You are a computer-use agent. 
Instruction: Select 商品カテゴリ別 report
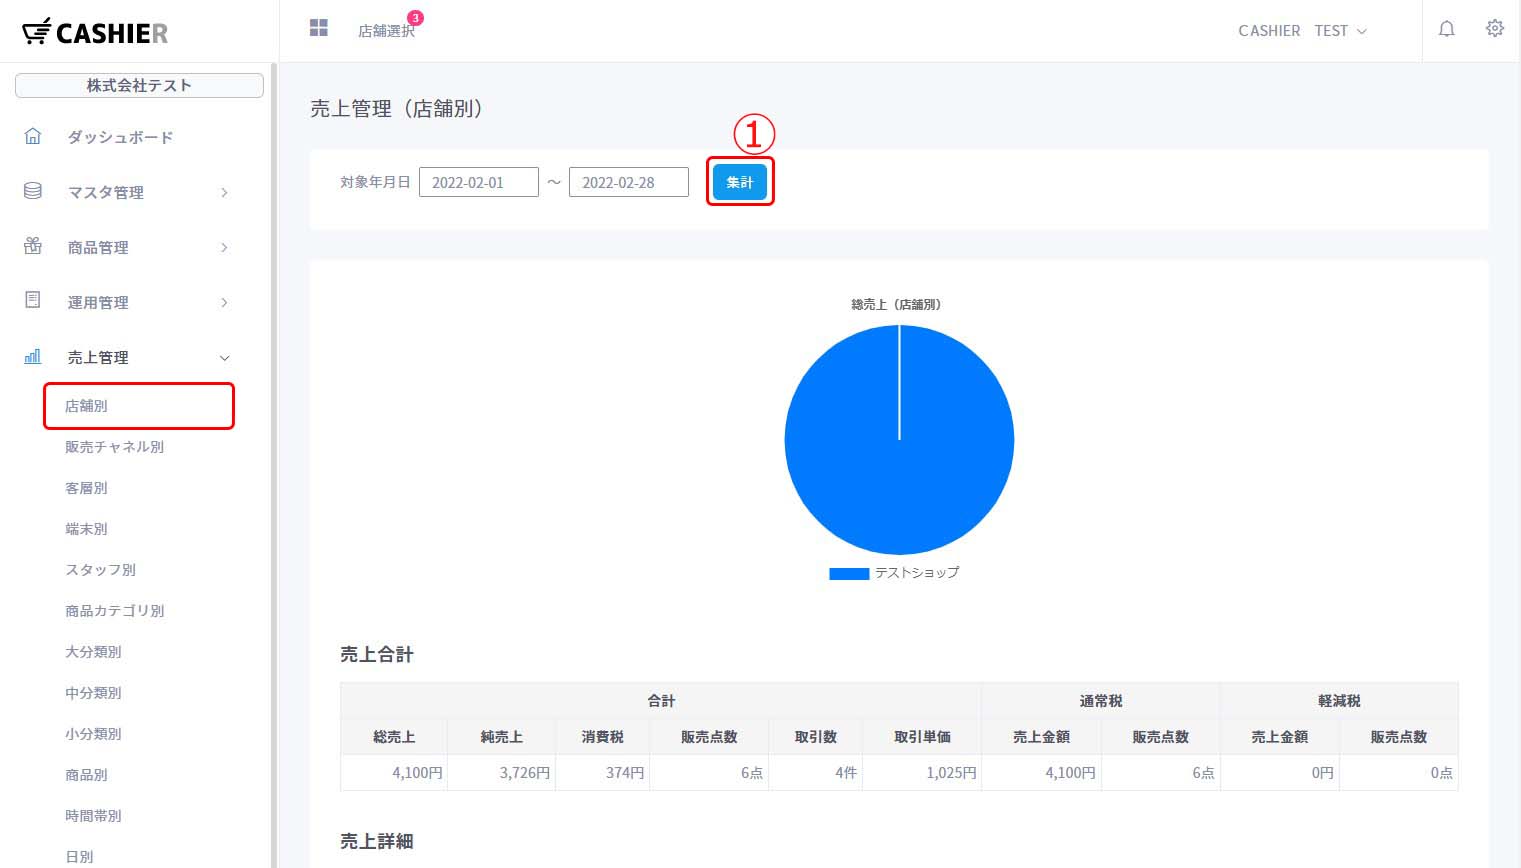point(114,611)
